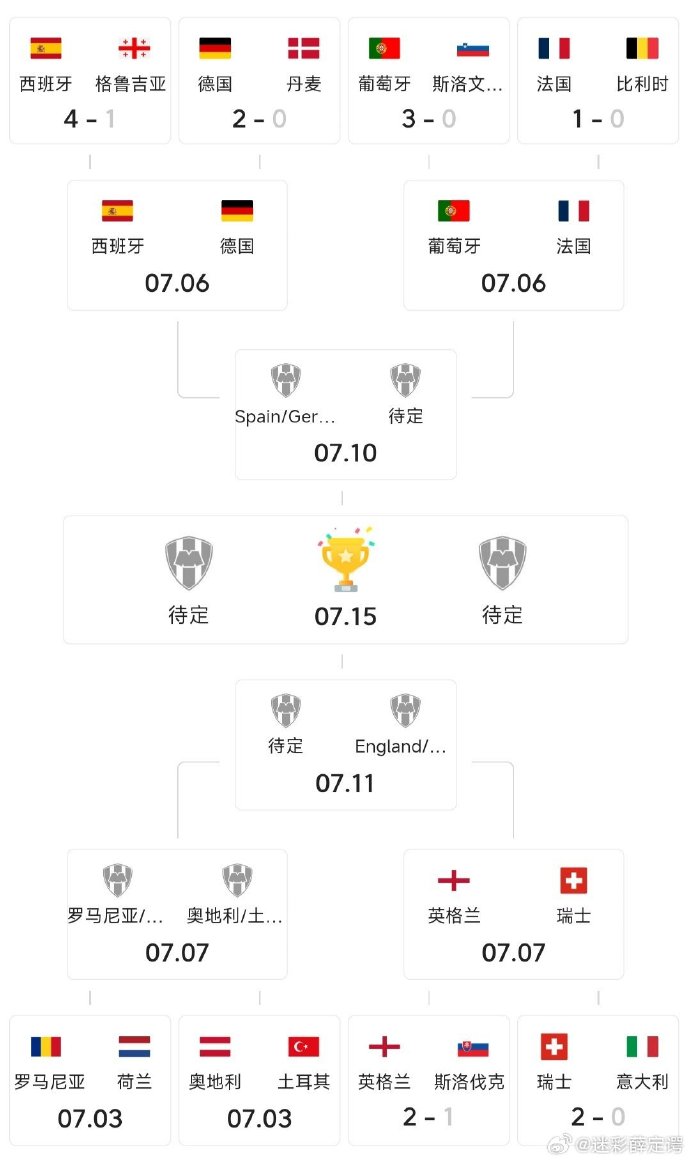
Task: Click Netherlands flag beside Romania
Action: click(134, 1046)
